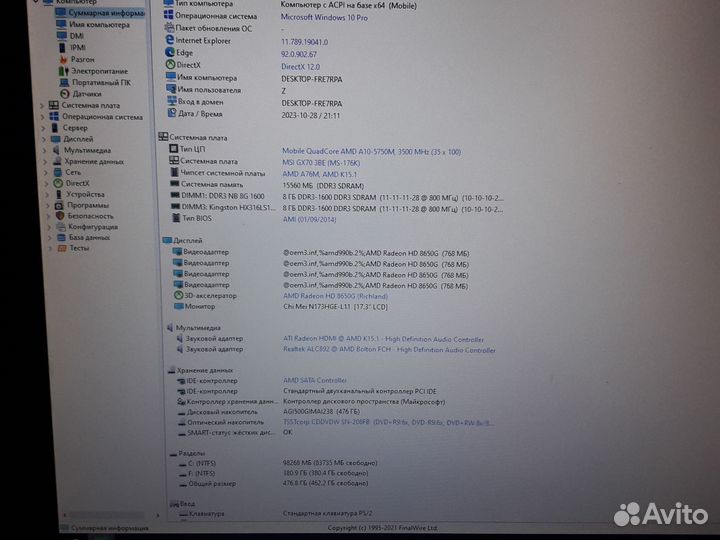Select Программы in the navigation tree
The image size is (720, 540).
88,205
